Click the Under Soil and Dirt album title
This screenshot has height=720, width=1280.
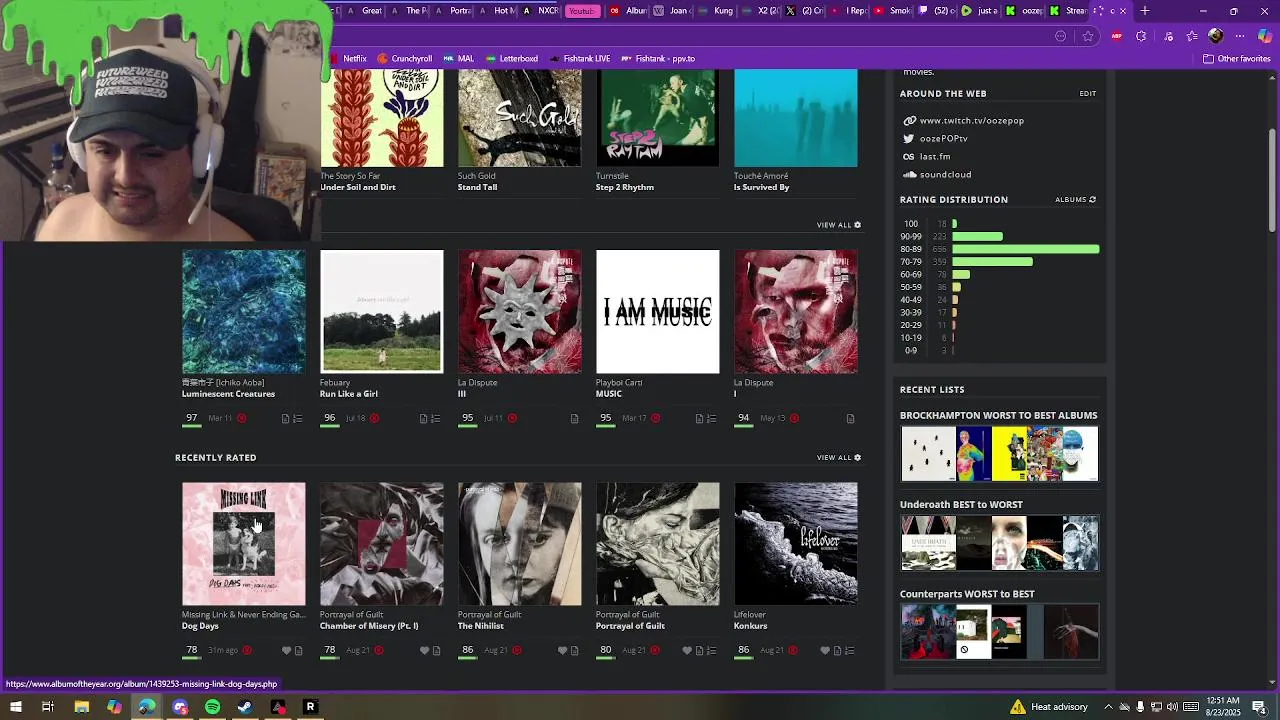357,187
